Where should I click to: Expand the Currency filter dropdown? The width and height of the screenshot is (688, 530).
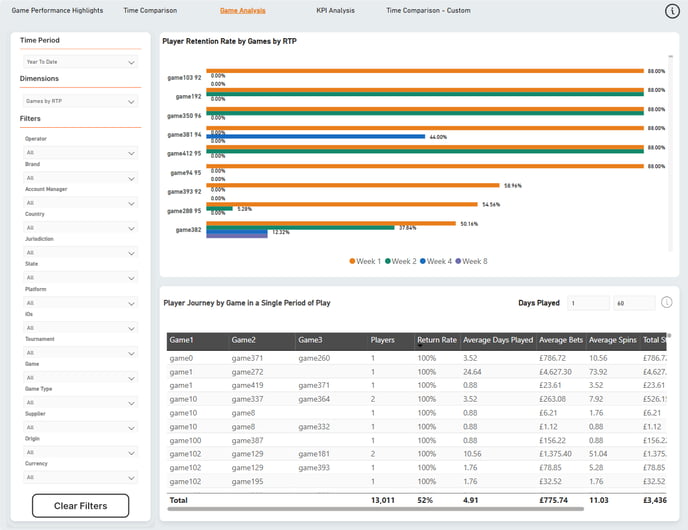[x=80, y=477]
